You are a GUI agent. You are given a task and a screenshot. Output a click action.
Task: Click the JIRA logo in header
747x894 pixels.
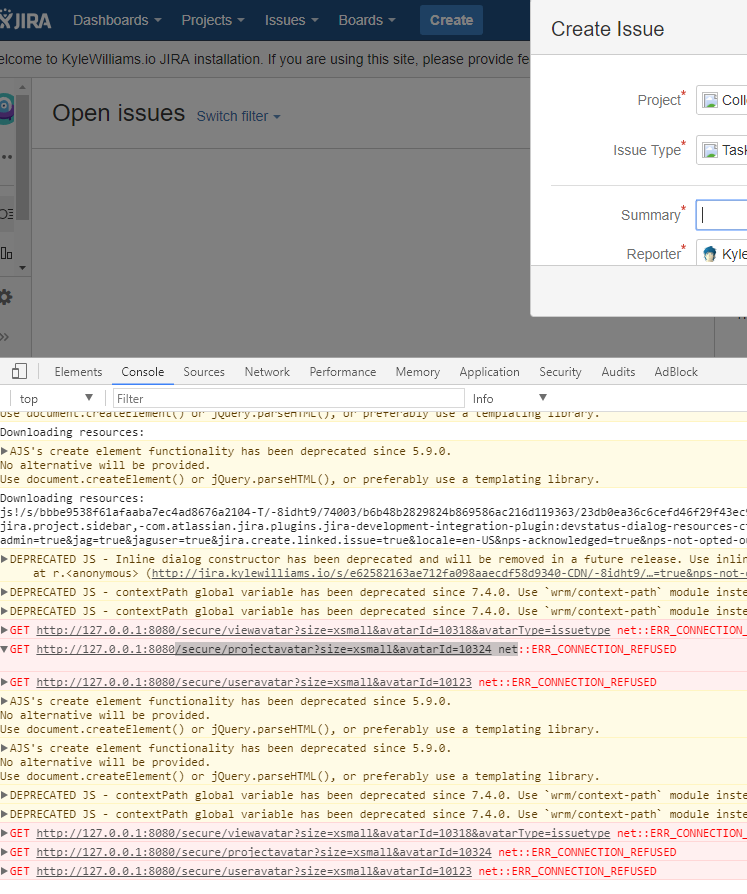click(26, 21)
